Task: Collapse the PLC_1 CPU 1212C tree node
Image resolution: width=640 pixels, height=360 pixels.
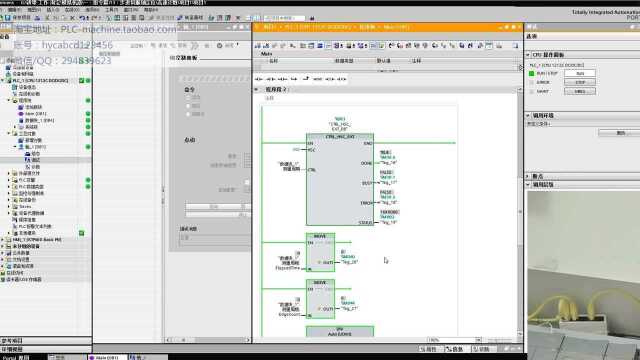Action: pos(2,80)
